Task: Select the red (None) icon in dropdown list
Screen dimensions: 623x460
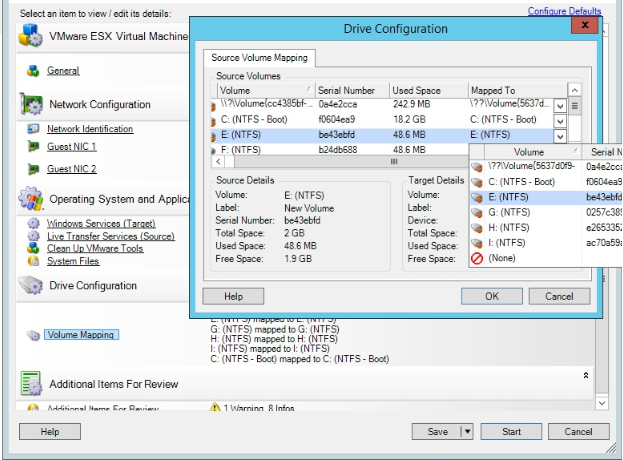Action: [477, 259]
